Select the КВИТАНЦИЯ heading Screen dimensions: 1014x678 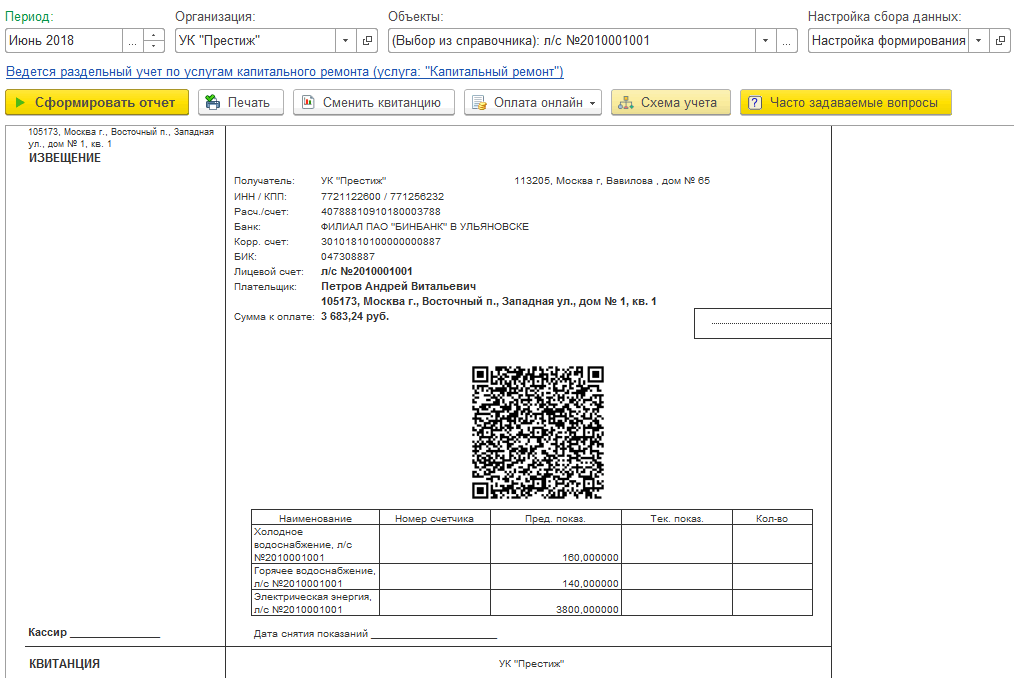(x=65, y=664)
